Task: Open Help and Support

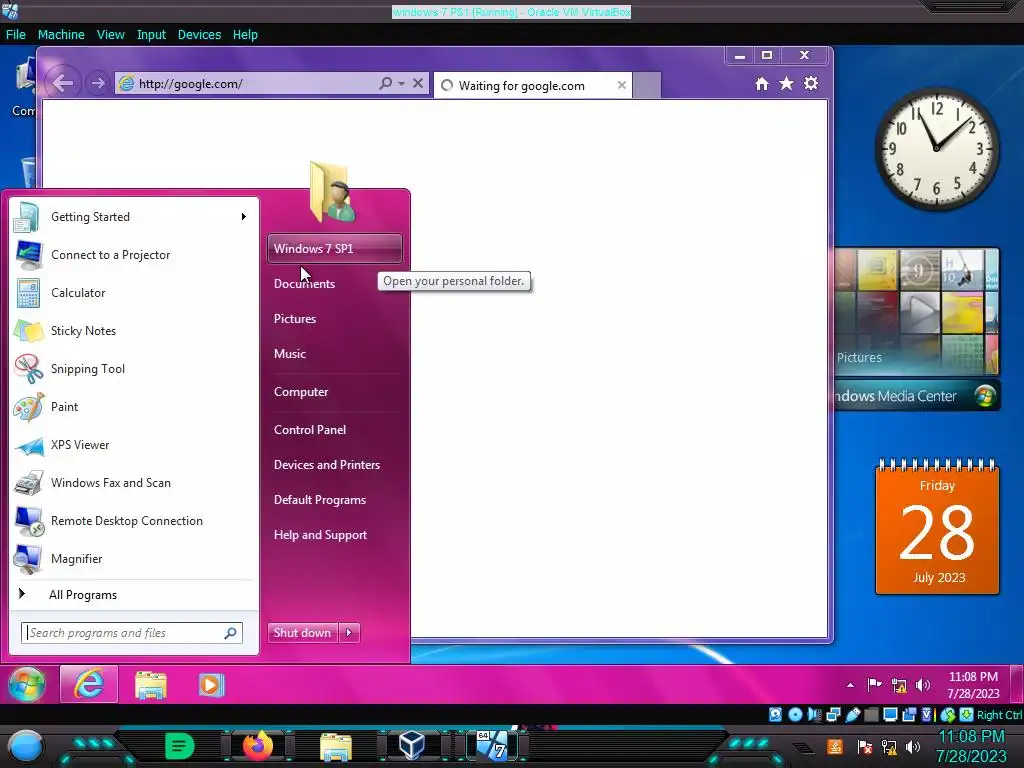Action: [320, 535]
